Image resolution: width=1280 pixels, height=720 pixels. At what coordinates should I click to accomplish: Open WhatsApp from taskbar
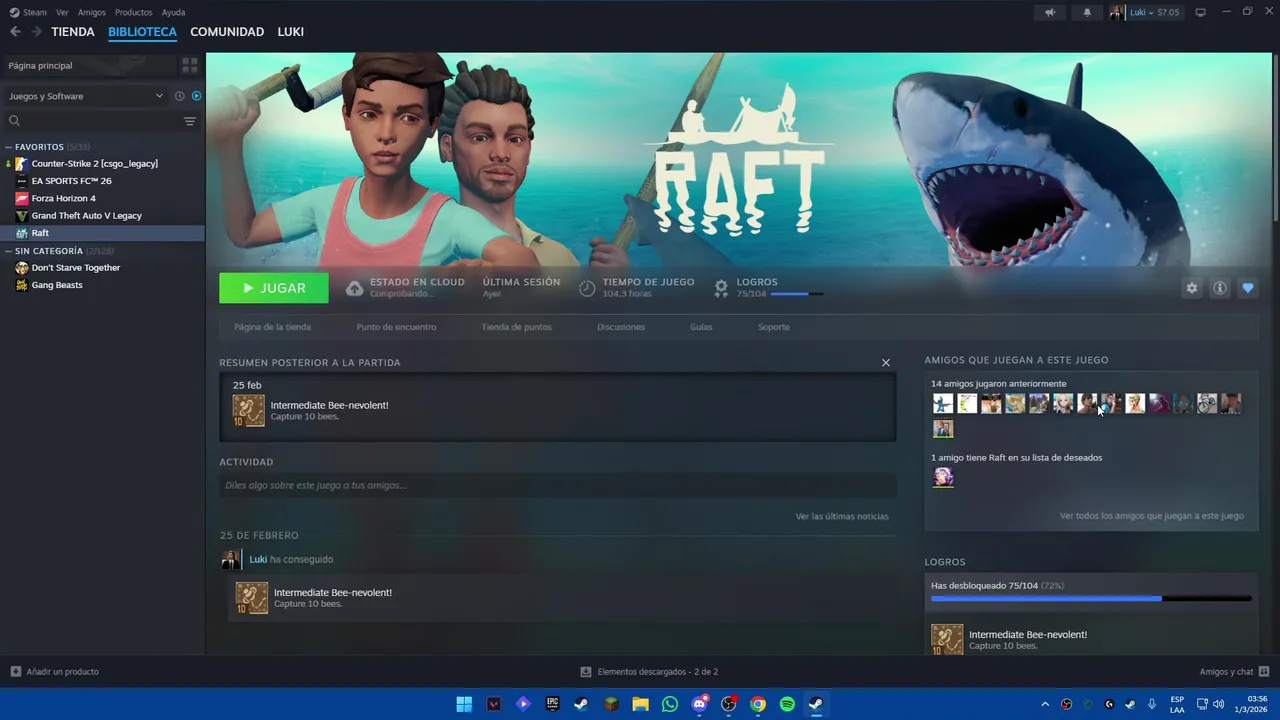670,704
